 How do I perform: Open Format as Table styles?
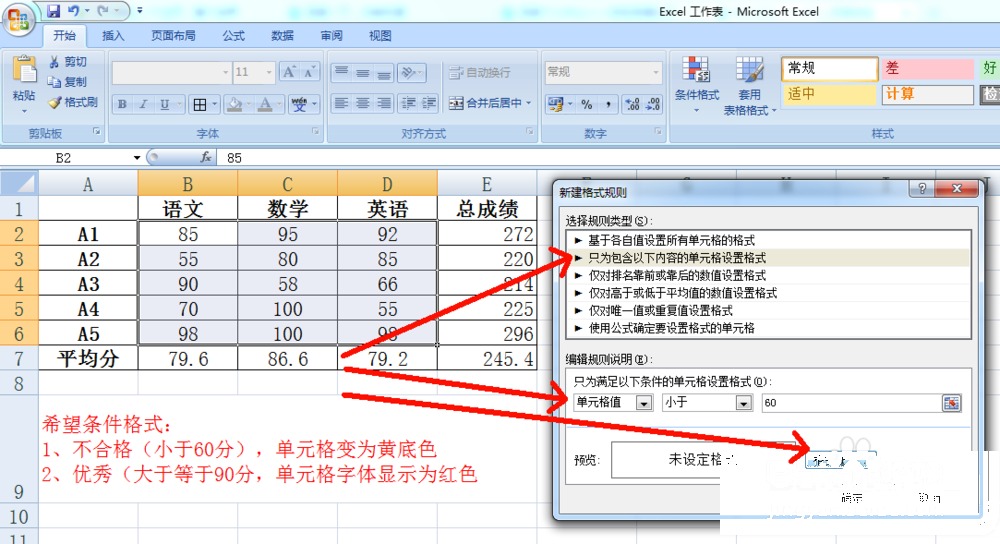[x=750, y=85]
